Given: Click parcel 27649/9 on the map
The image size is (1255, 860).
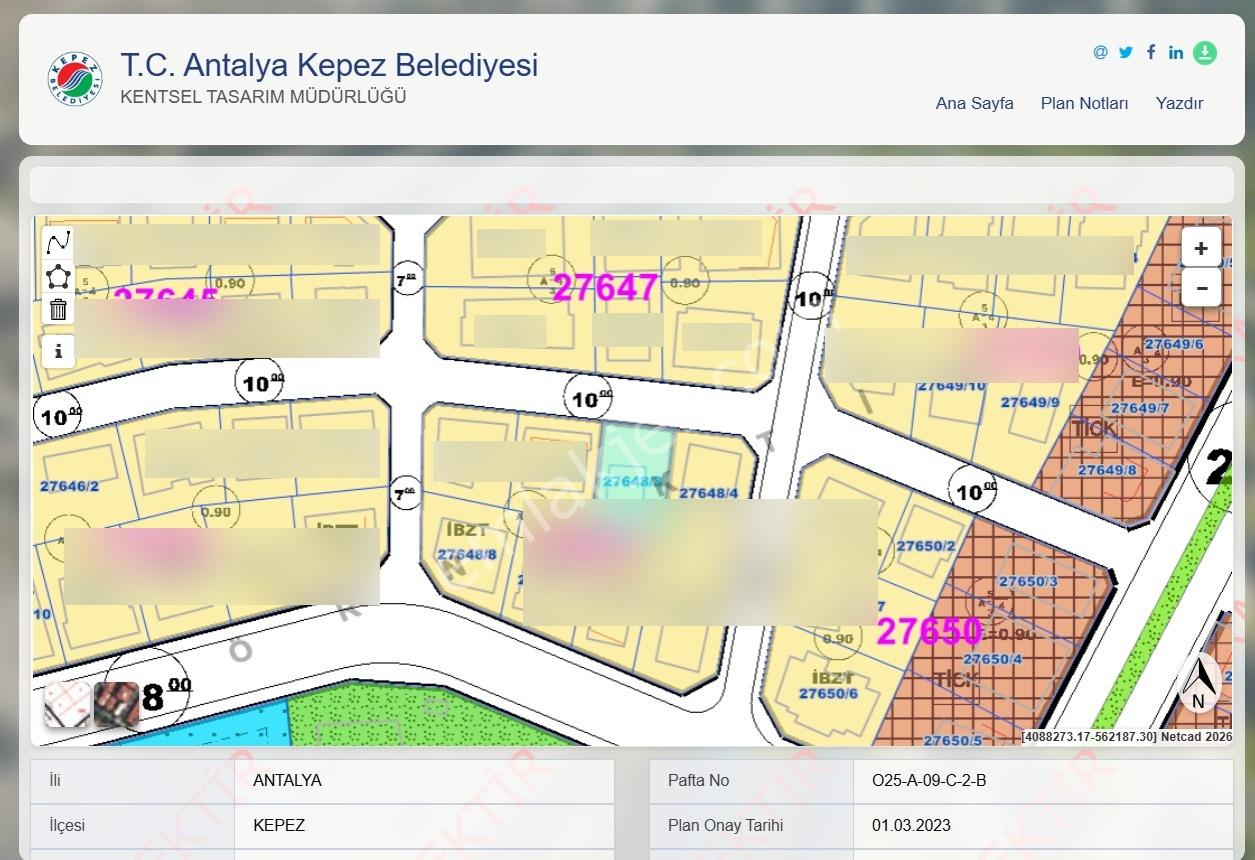Looking at the screenshot, I should (x=1030, y=402).
